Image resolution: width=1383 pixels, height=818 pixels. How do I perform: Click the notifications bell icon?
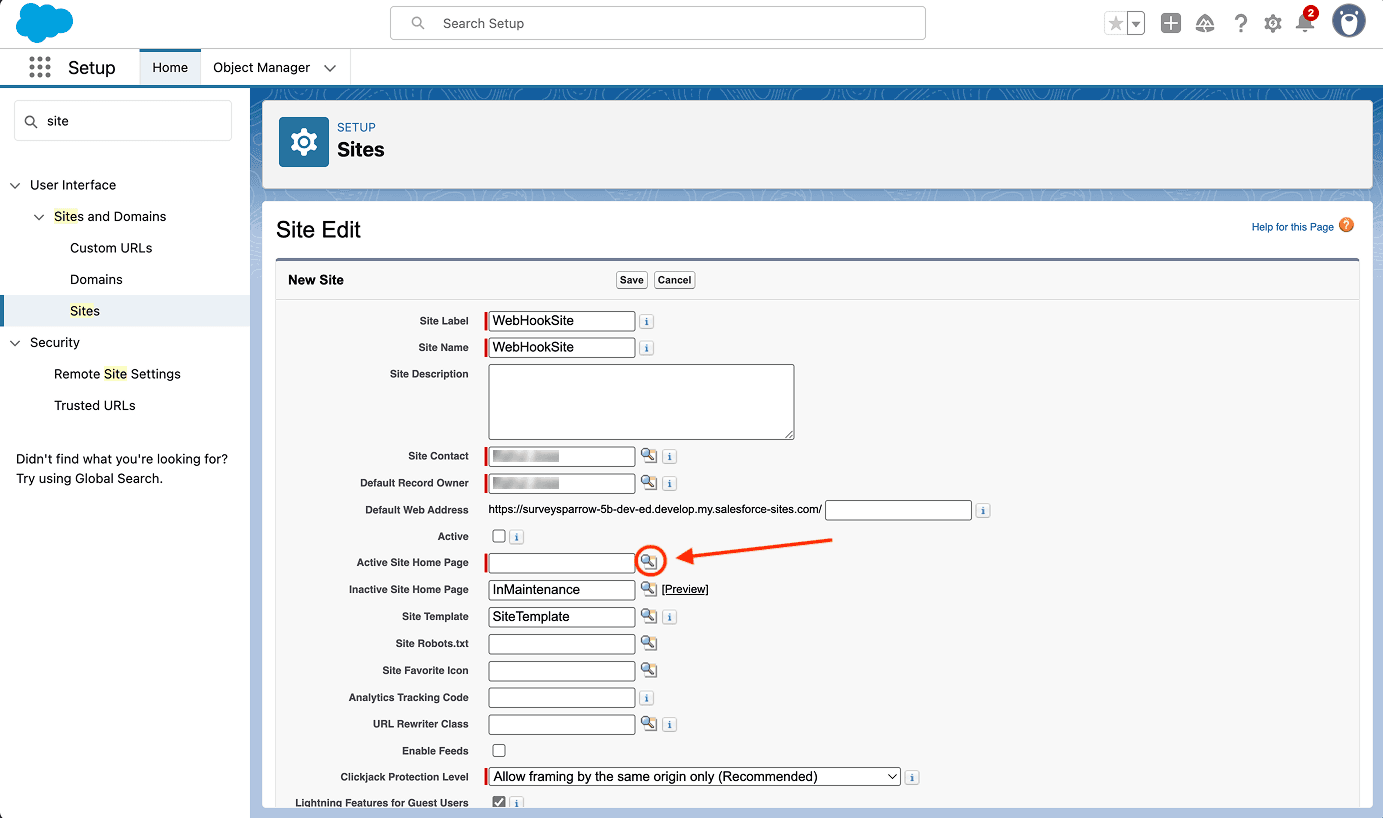pyautogui.click(x=1304, y=23)
